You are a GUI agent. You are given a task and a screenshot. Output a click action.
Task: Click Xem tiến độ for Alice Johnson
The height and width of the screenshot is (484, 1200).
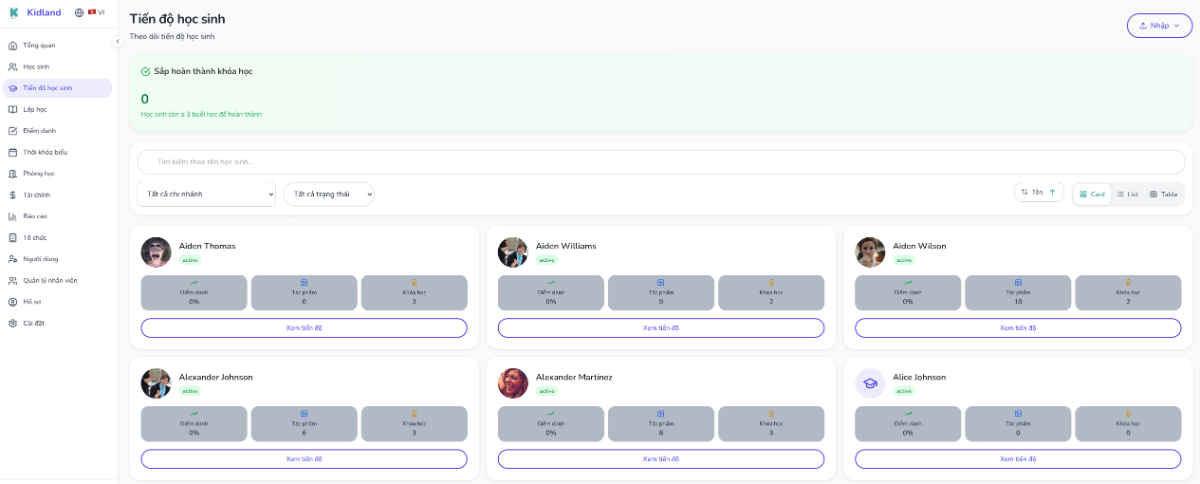[x=1018, y=459]
